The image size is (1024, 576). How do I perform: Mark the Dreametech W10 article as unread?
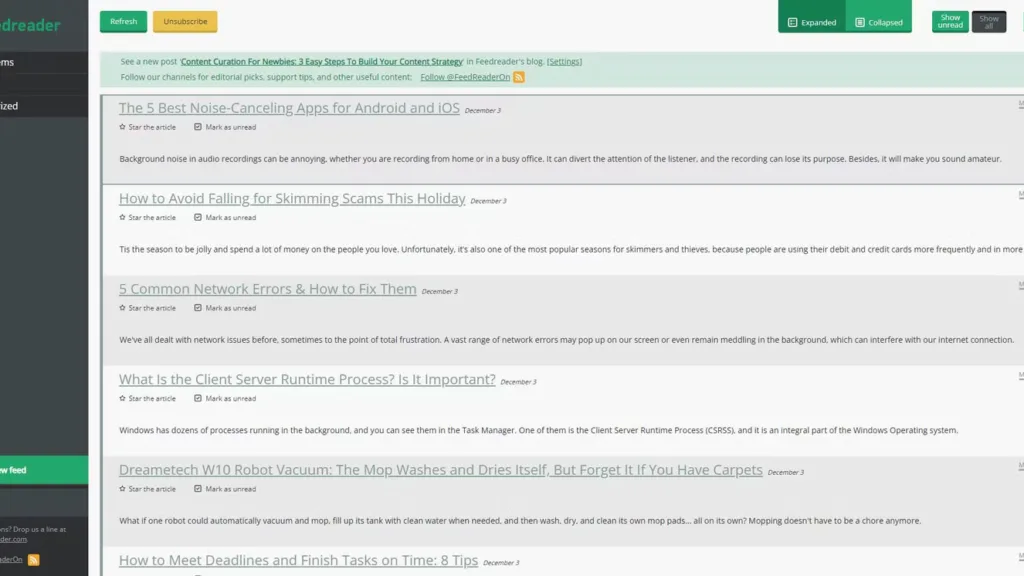(x=225, y=489)
